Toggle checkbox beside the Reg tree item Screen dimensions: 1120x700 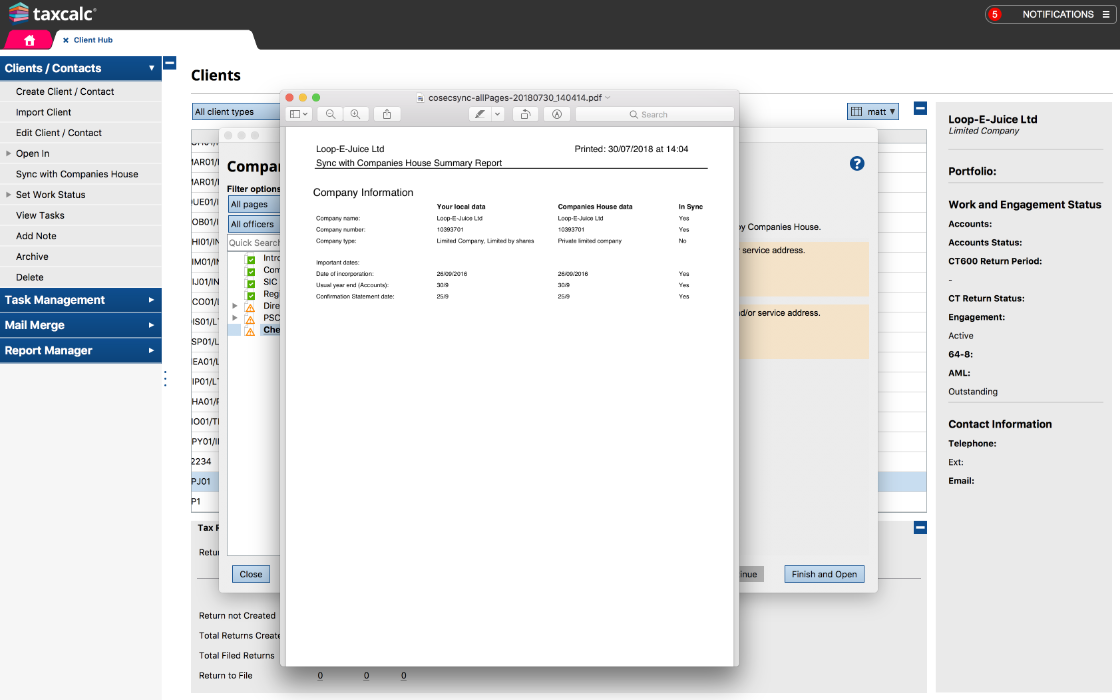coord(250,295)
